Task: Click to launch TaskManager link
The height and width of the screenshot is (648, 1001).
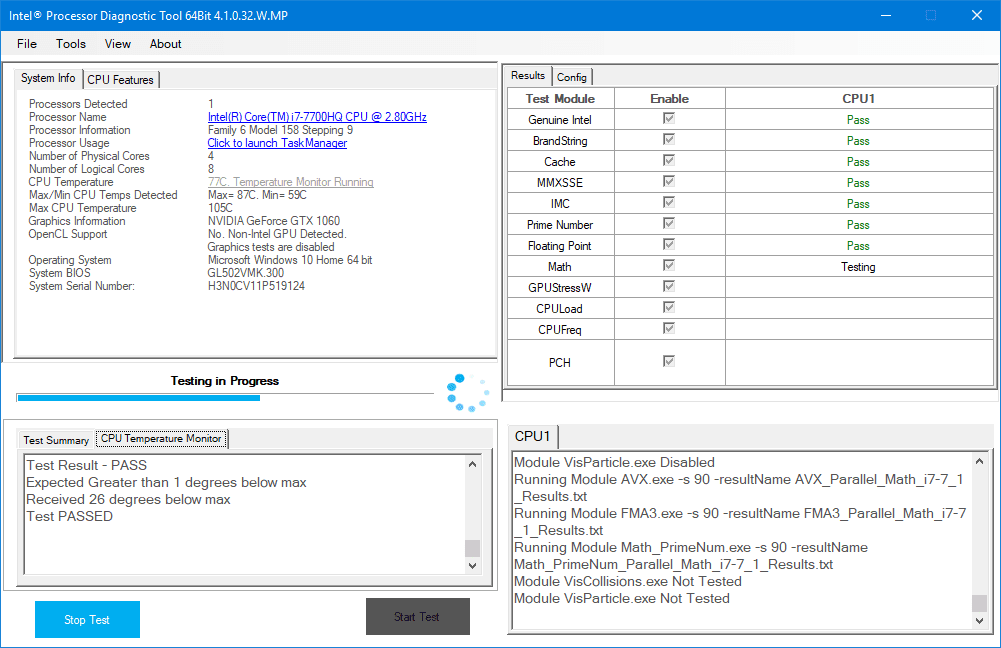Action: click(277, 143)
